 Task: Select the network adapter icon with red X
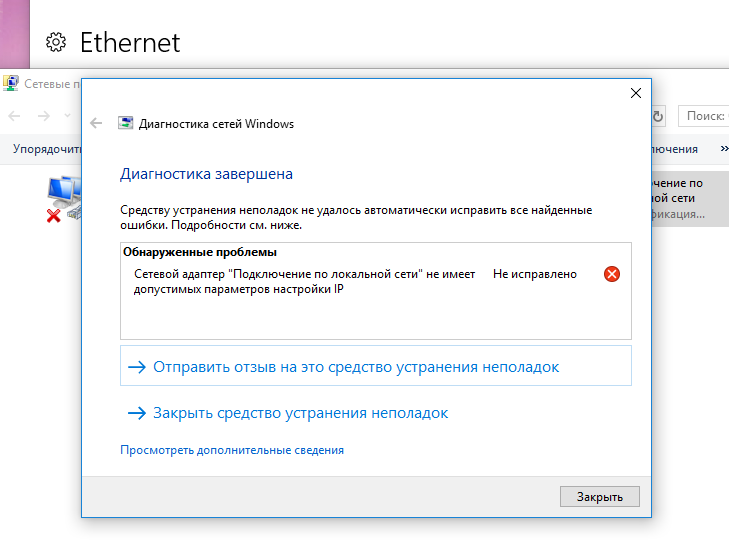tap(64, 199)
